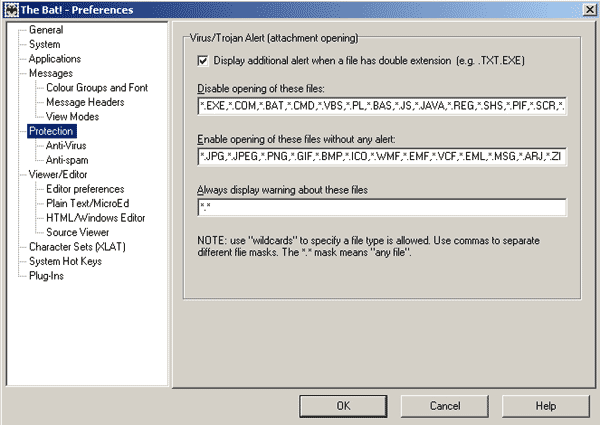Select Applications in the tree
Image resolution: width=600 pixels, height=425 pixels.
(55, 59)
